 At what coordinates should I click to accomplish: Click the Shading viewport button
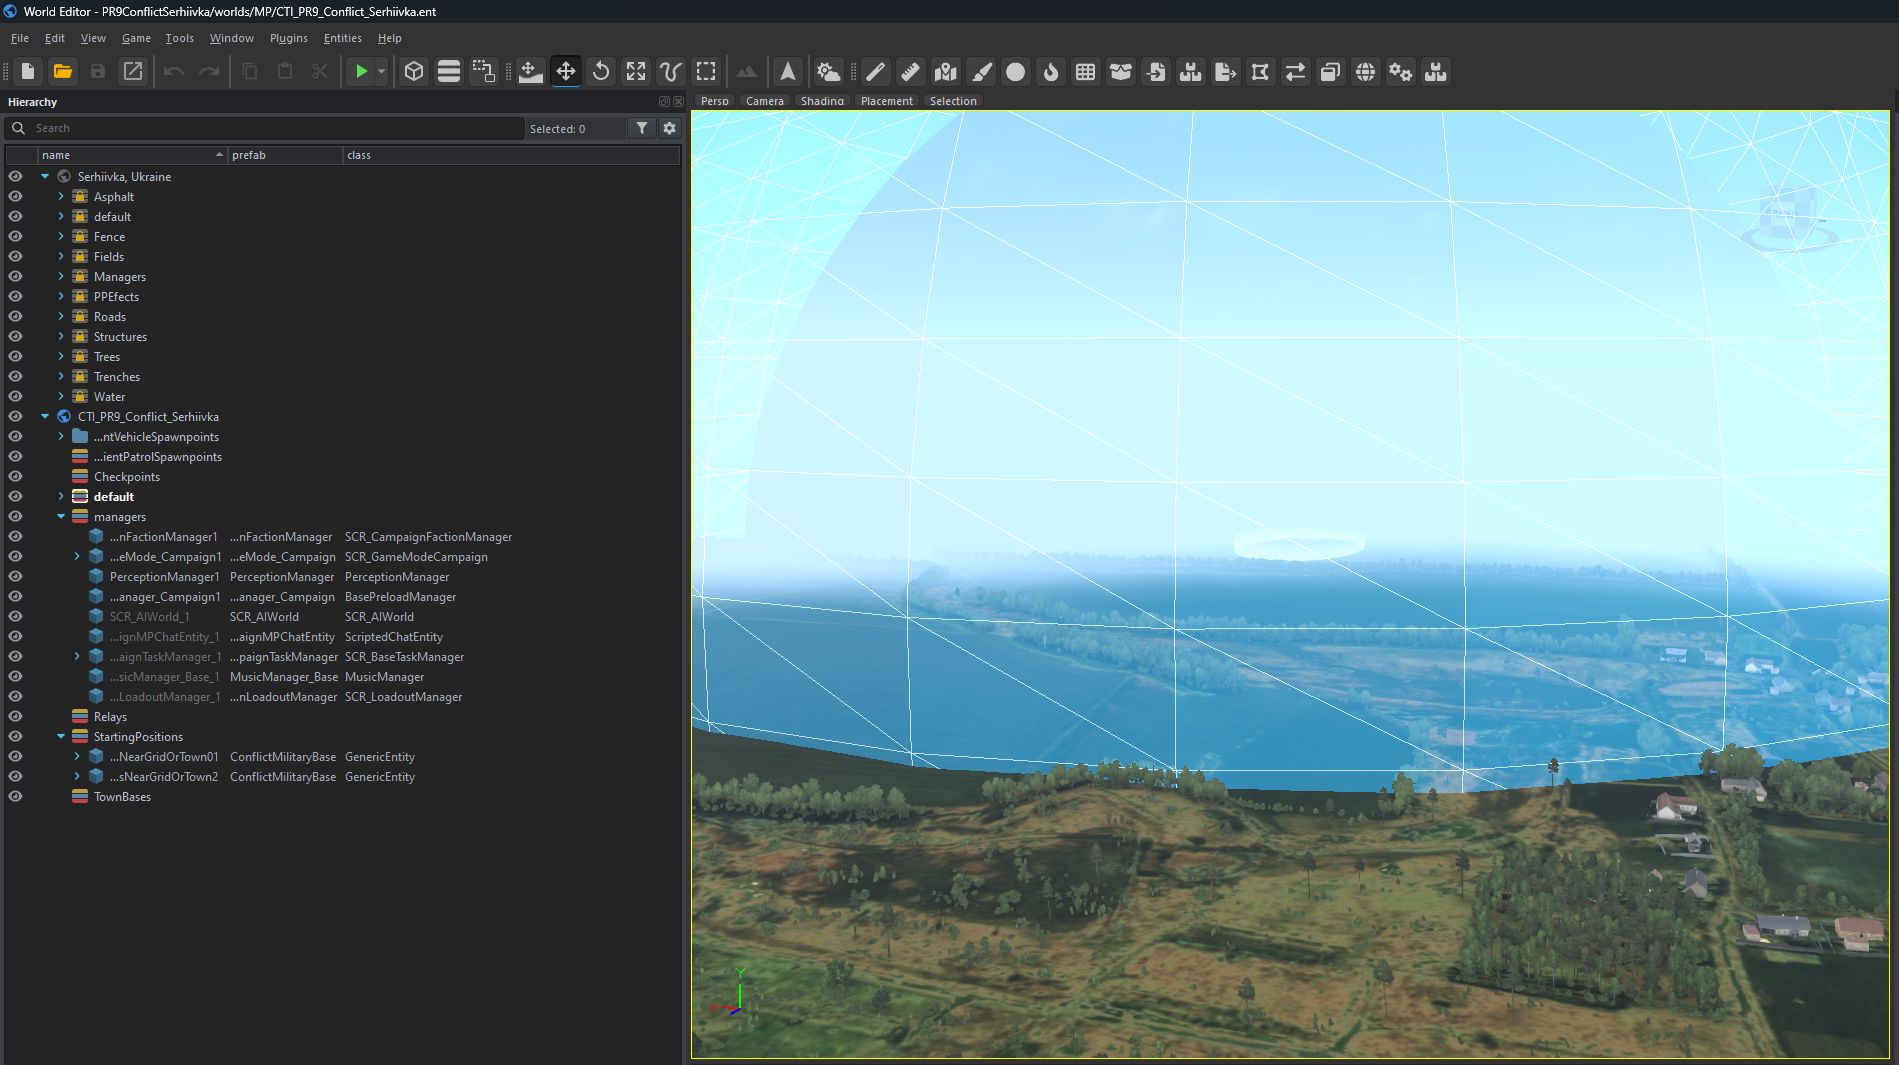click(x=822, y=101)
